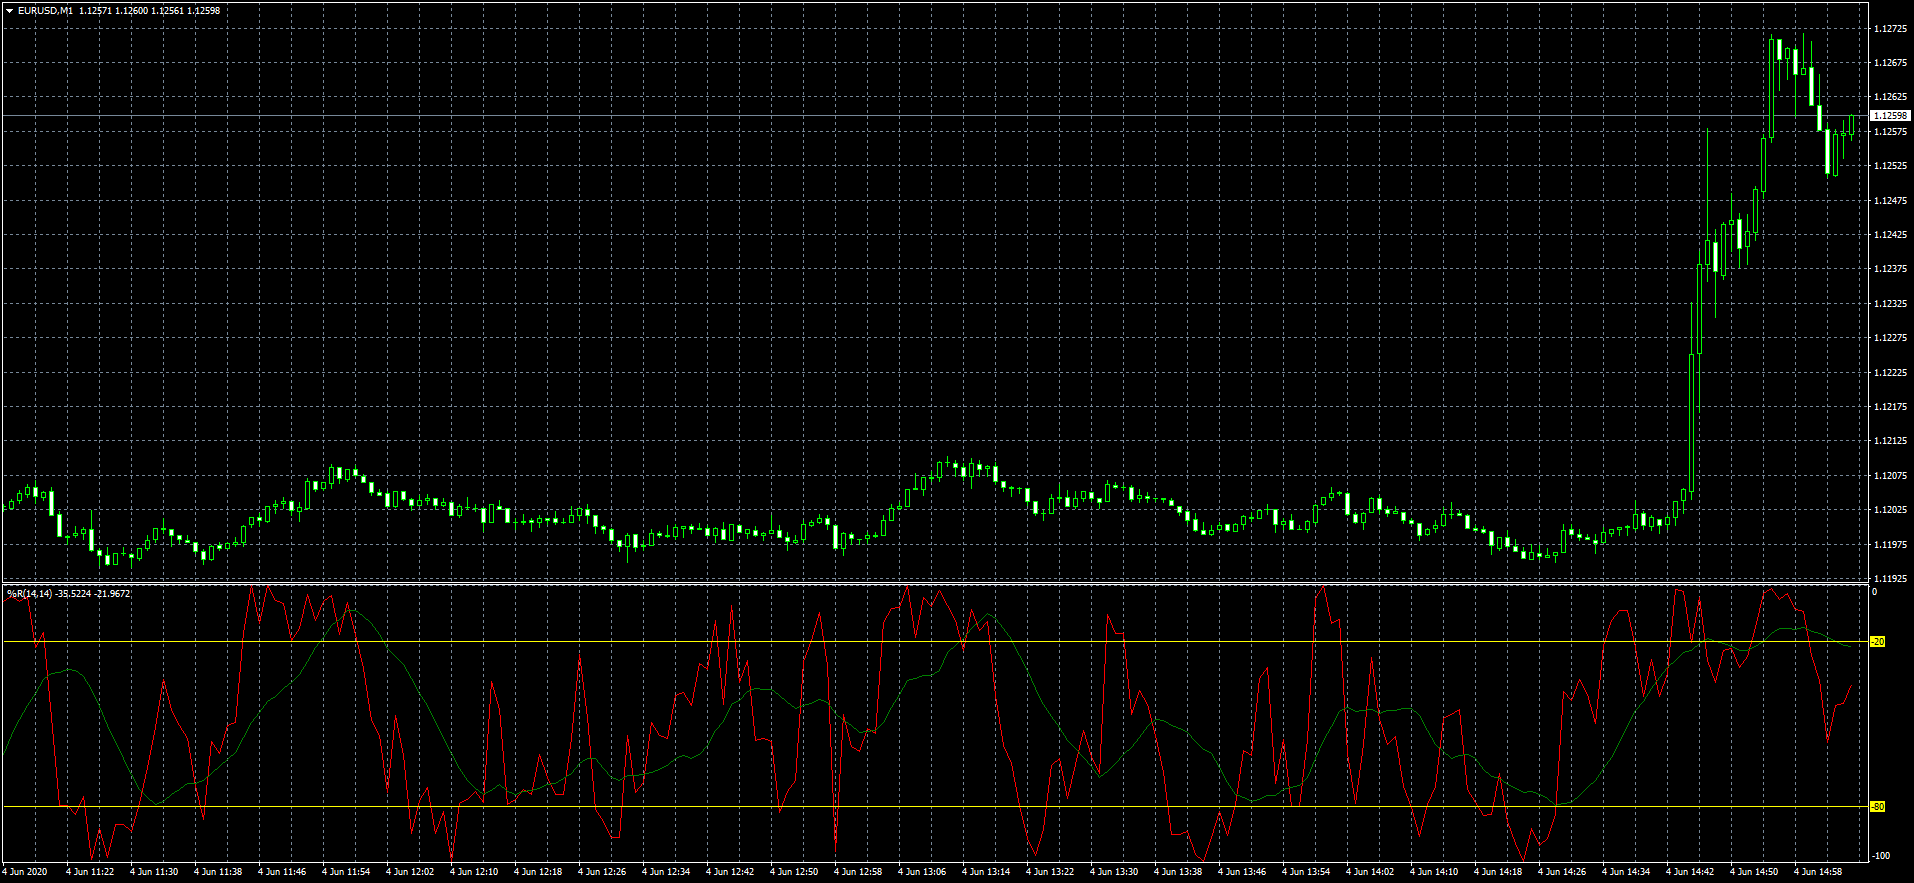Click the 4 Jun 13:06 time label
Viewport: 1914px width, 883px height.
tap(922, 872)
